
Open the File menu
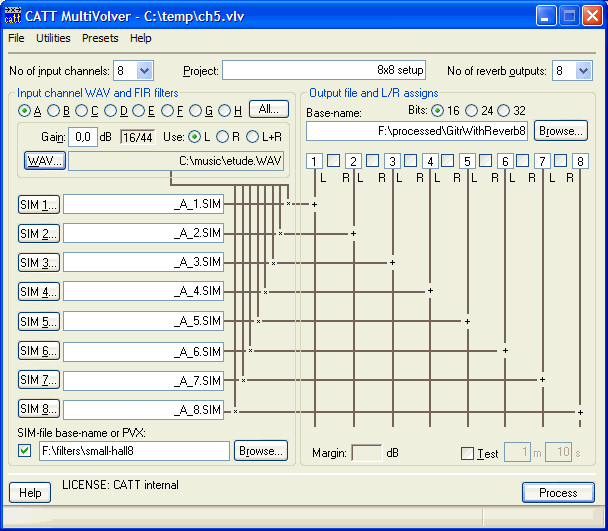point(16,38)
